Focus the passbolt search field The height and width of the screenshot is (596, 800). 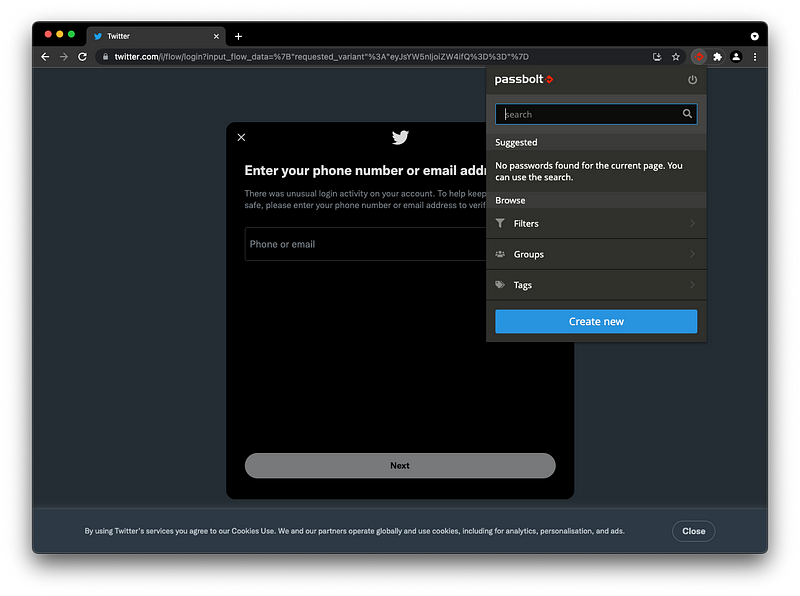coord(596,114)
